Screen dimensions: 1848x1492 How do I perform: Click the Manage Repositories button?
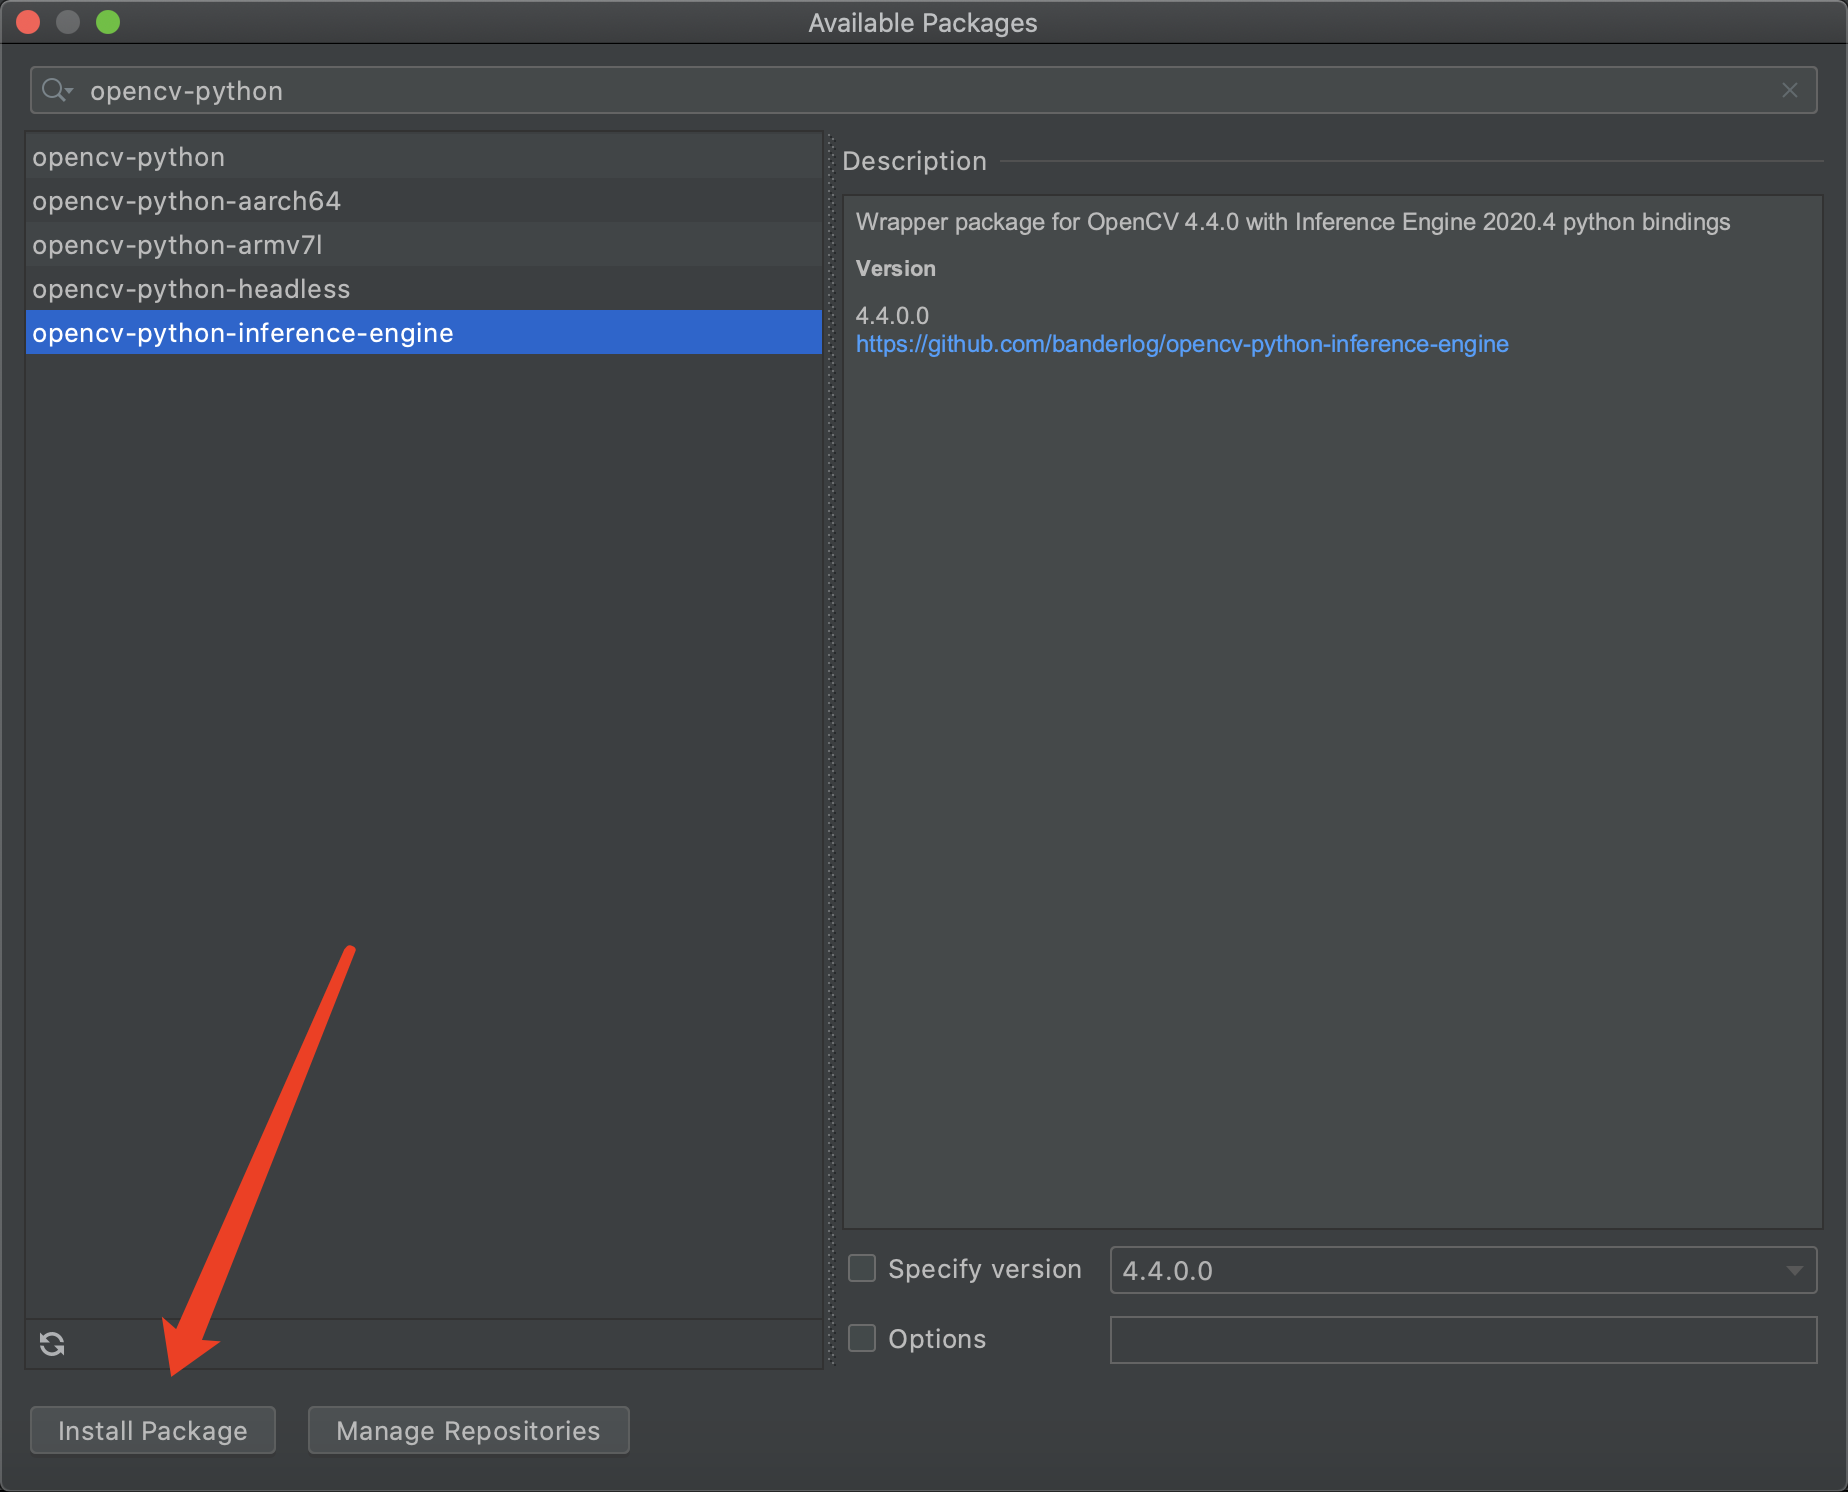pos(468,1430)
